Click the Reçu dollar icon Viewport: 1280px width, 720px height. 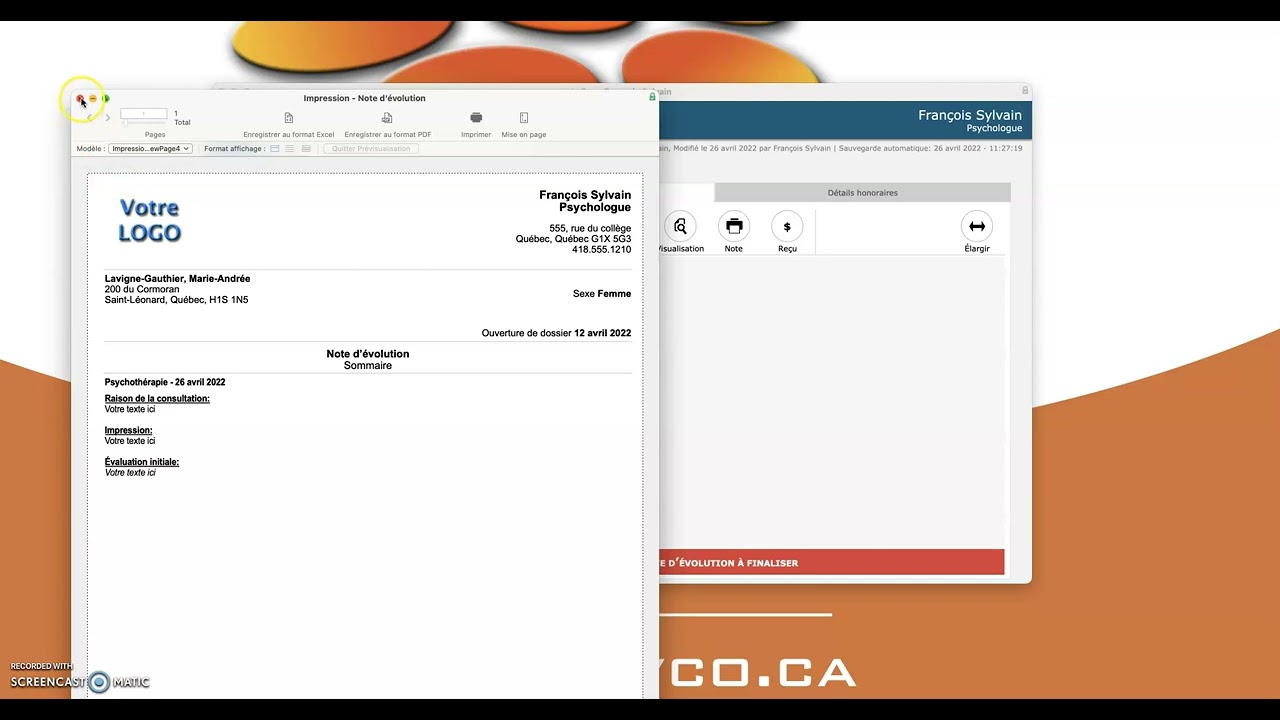[x=787, y=227]
